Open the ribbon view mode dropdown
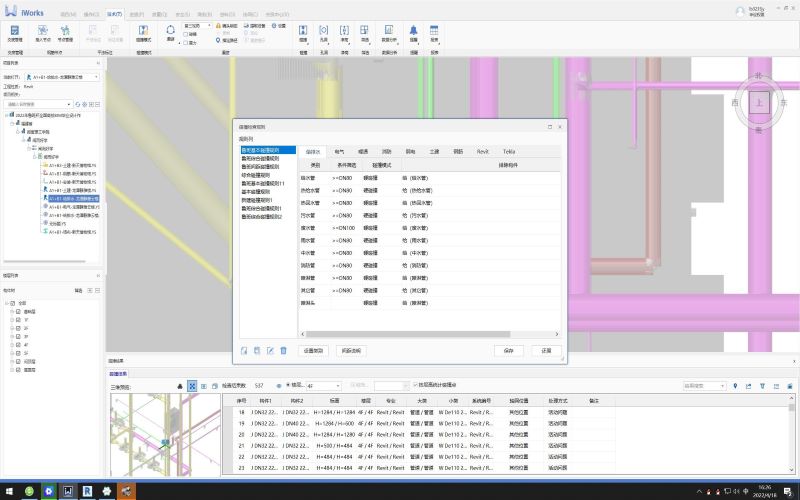800x500 pixels. tap(197, 26)
